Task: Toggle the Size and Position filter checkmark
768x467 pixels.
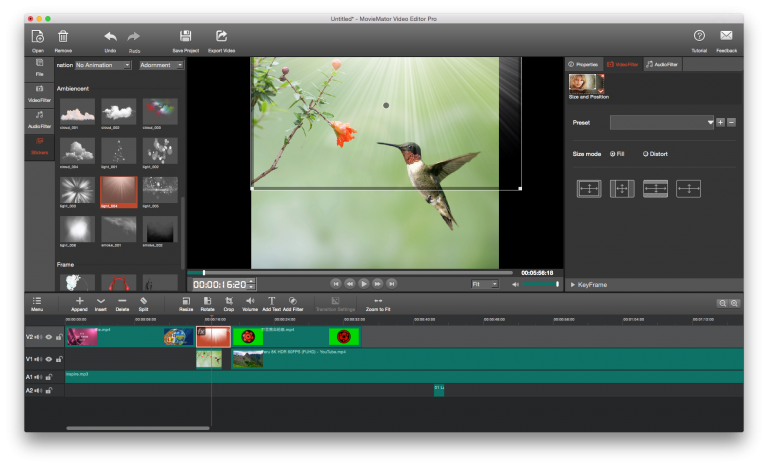Action: pyautogui.click(x=601, y=91)
